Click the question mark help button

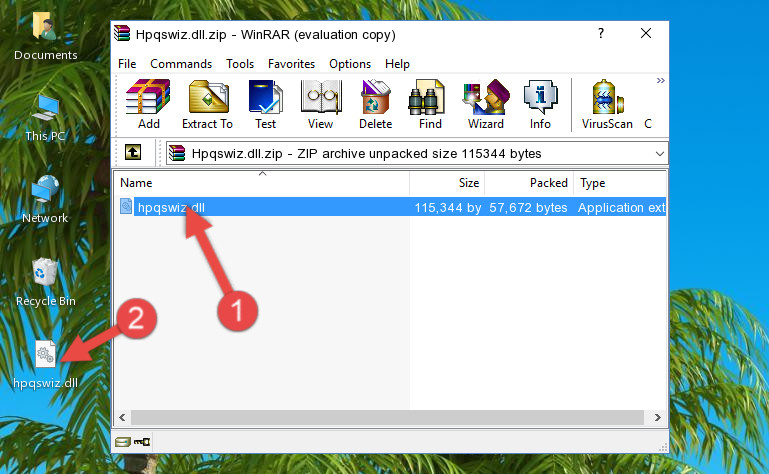[x=601, y=33]
